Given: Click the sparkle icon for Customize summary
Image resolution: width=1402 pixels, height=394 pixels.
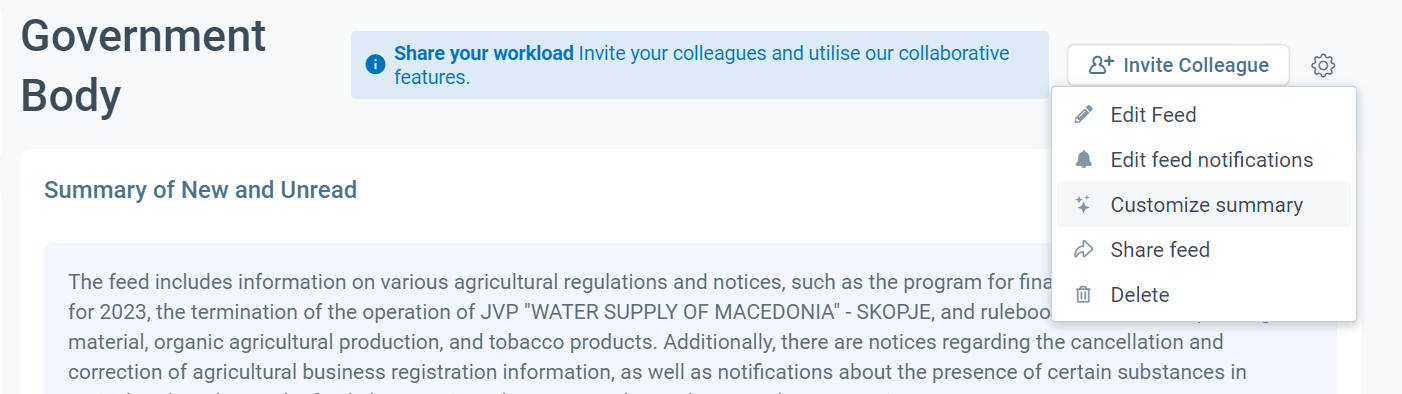Looking at the screenshot, I should [1083, 205].
